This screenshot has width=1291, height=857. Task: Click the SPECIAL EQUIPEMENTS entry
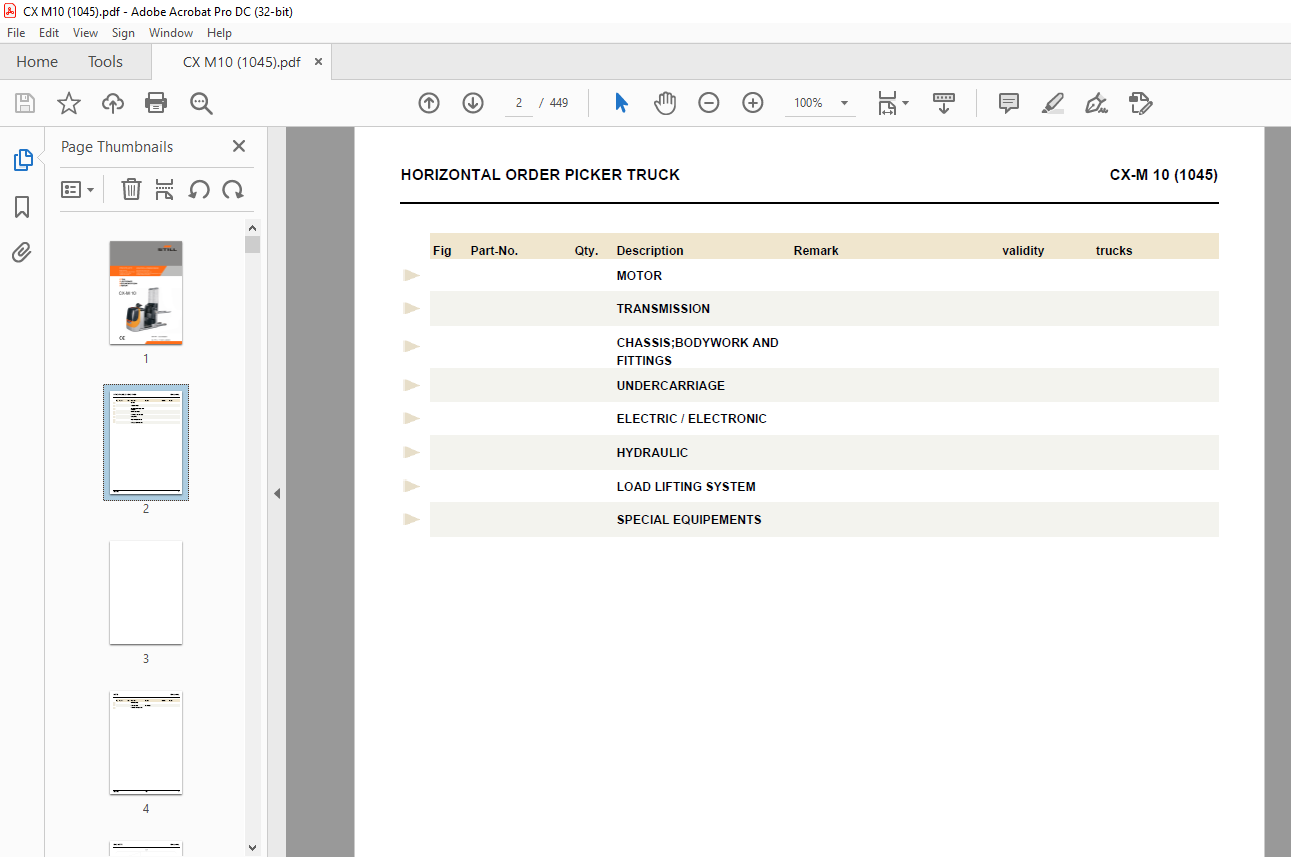[689, 520]
